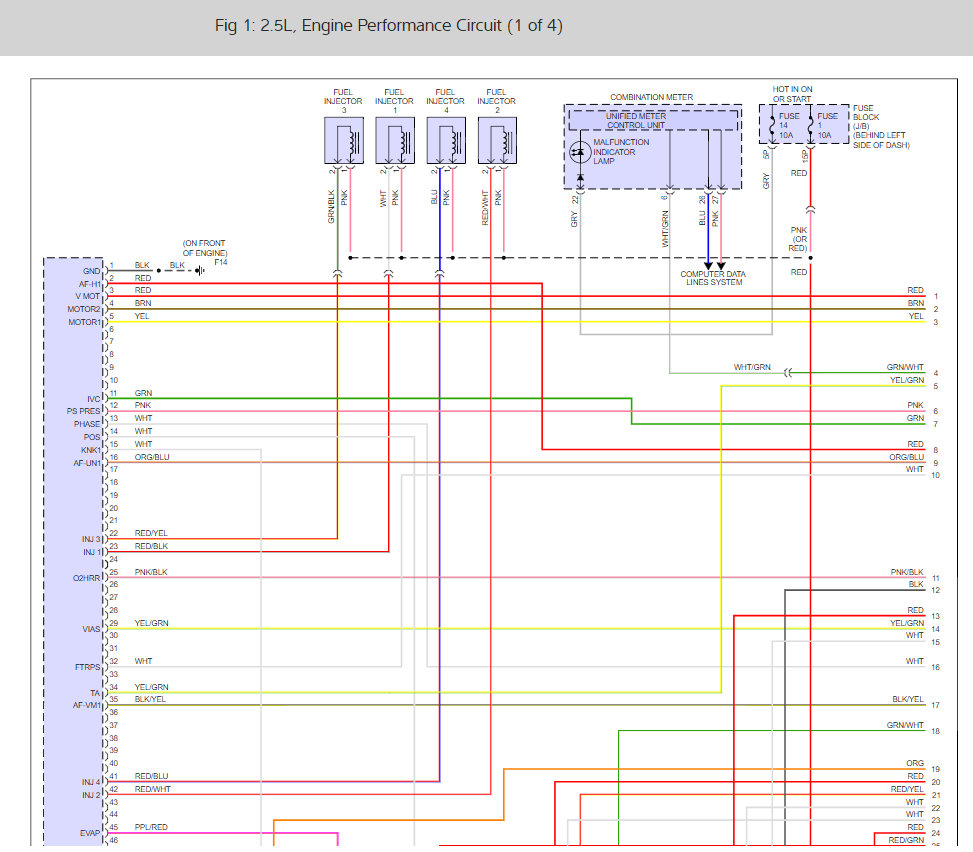Click the ORG/BLU wire label at pin 16
Screen dimensions: 973x852
click(152, 457)
